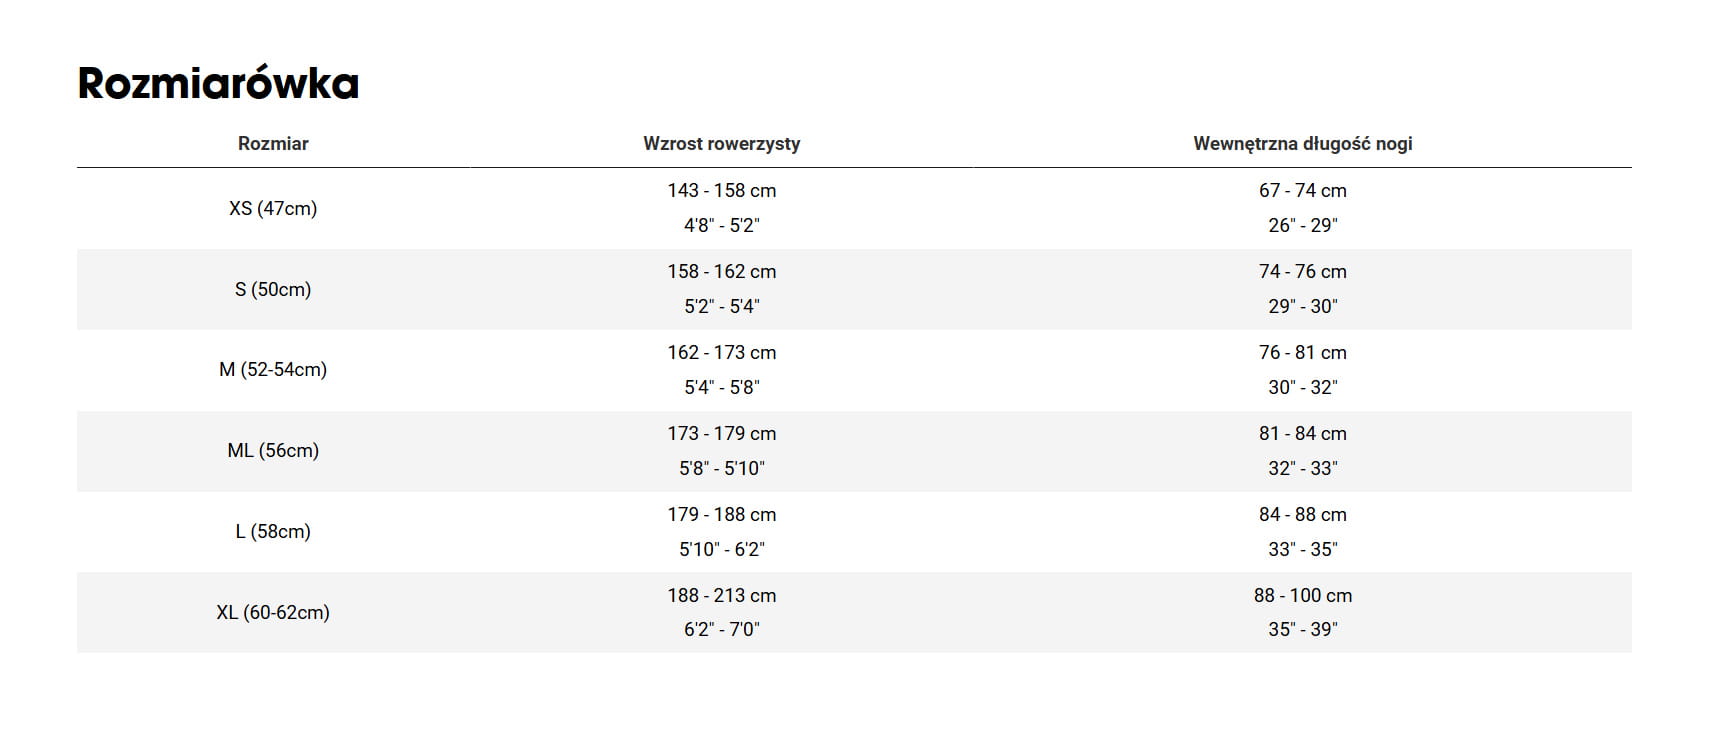Click the XS (47cm) size cell
Viewport: 1715px width, 735px height.
273,209
